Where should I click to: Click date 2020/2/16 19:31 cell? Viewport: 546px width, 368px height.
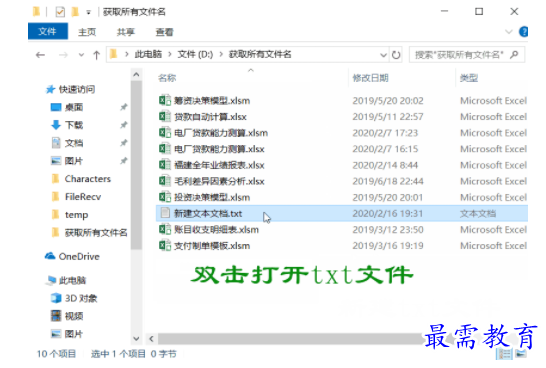(x=388, y=213)
